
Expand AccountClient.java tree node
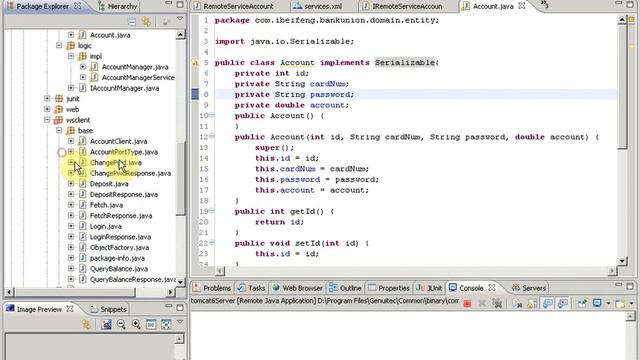[71, 141]
